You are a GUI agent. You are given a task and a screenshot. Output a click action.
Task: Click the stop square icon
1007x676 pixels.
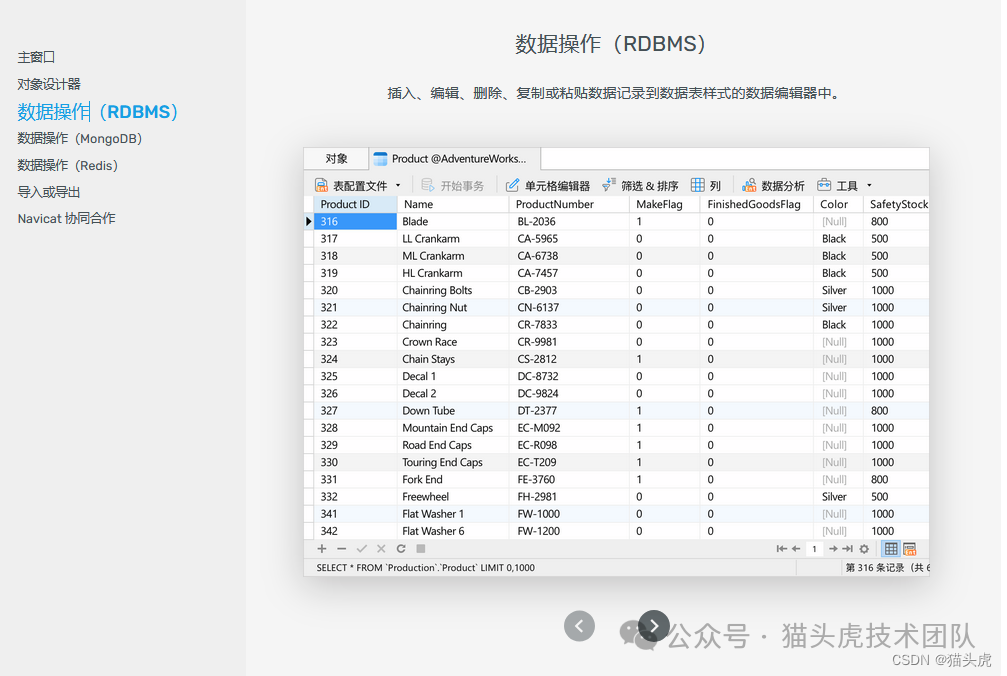pos(421,549)
